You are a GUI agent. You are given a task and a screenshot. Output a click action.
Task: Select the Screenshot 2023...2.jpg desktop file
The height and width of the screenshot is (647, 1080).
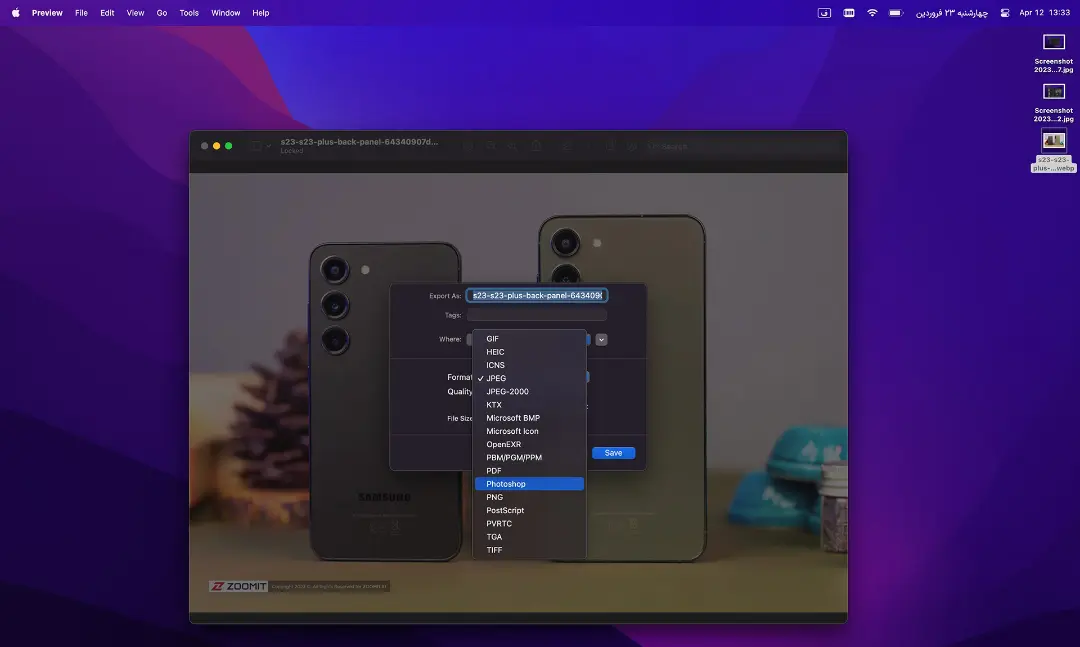click(1053, 102)
